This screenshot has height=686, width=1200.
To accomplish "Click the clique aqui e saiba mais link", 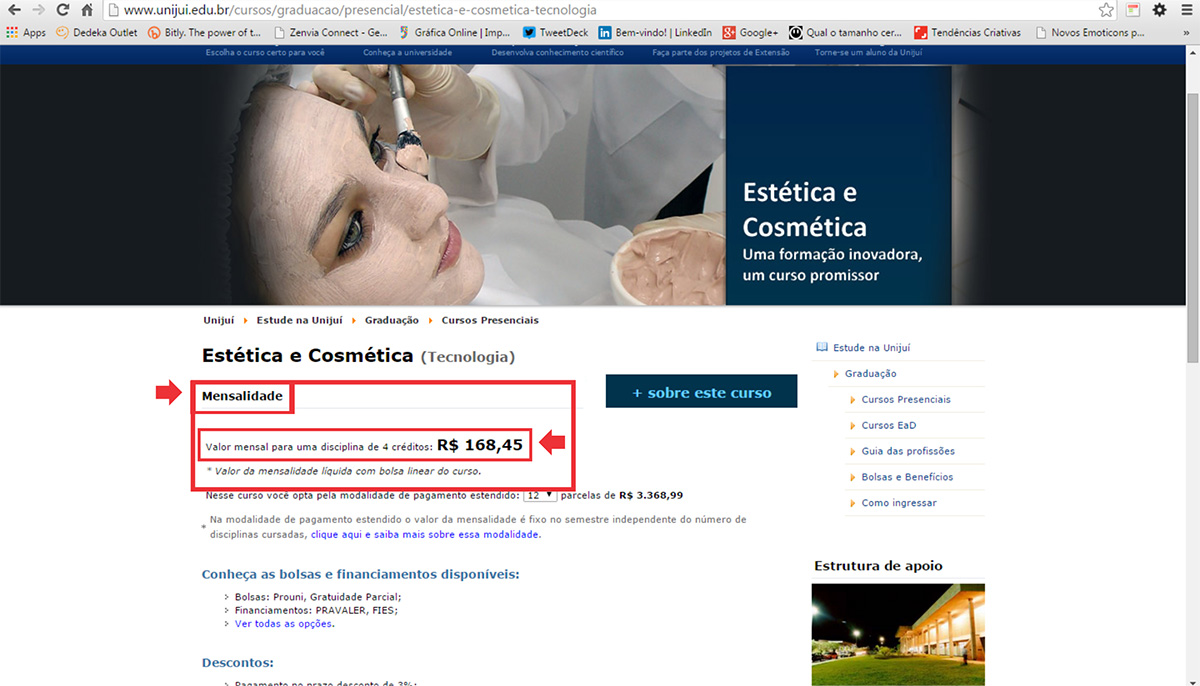I will point(418,534).
